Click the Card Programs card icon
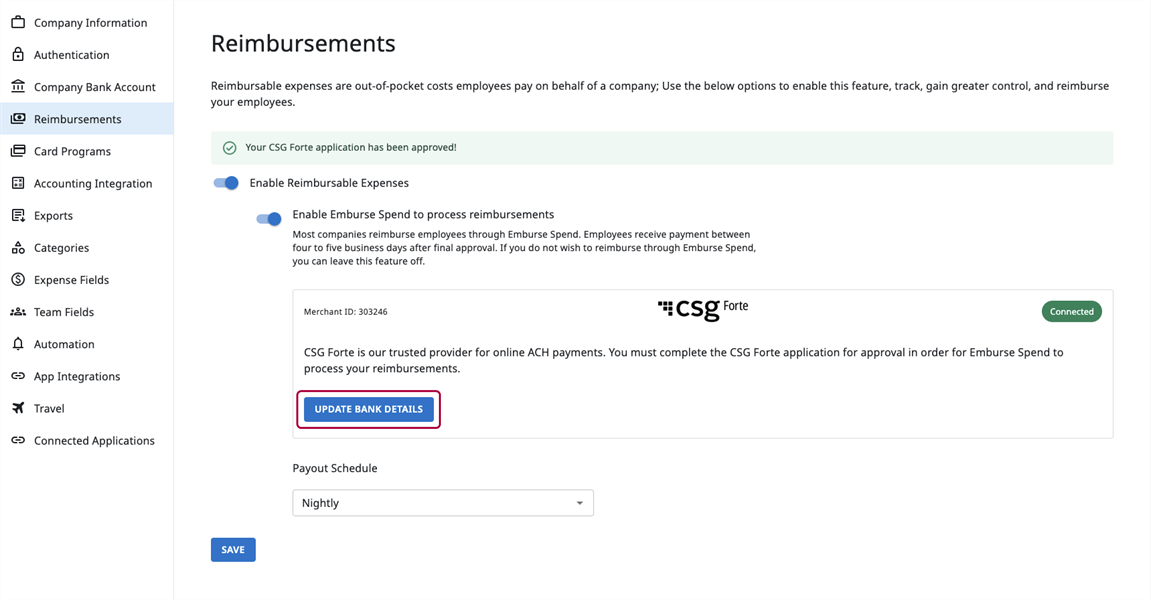 18,151
